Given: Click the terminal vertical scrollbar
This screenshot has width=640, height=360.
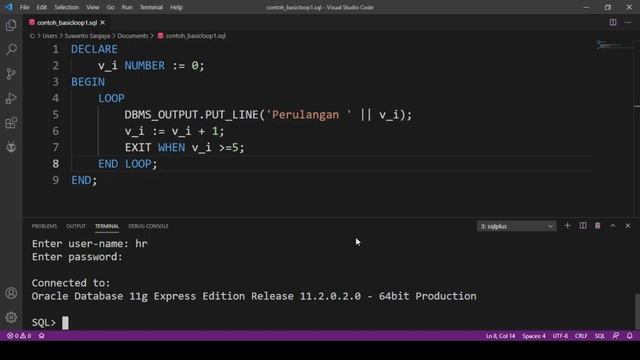Looking at the screenshot, I should [637, 311].
